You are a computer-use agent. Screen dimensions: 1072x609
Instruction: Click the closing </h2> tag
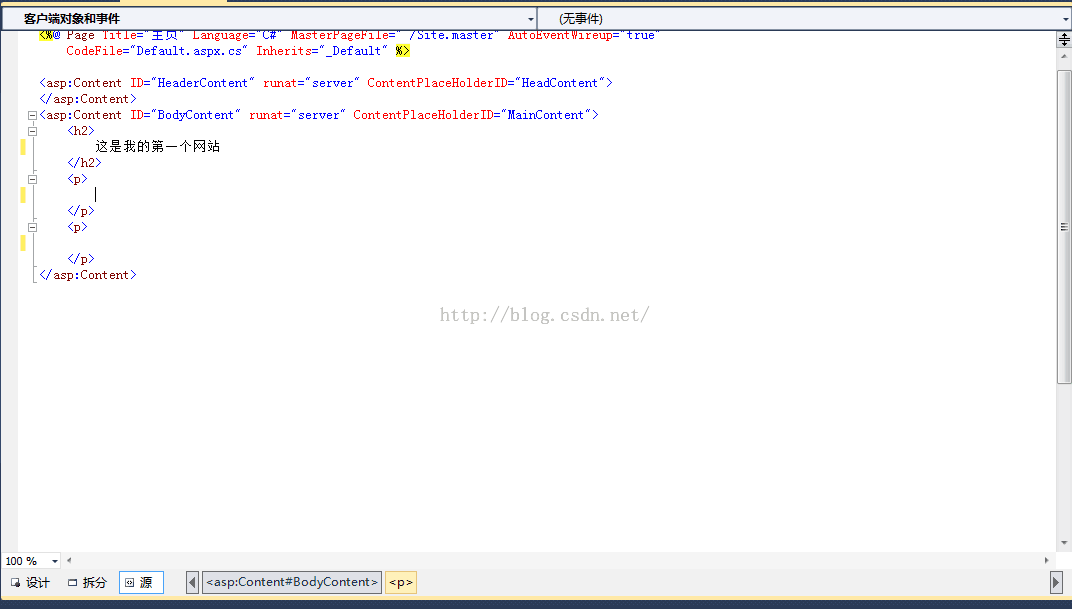84,163
